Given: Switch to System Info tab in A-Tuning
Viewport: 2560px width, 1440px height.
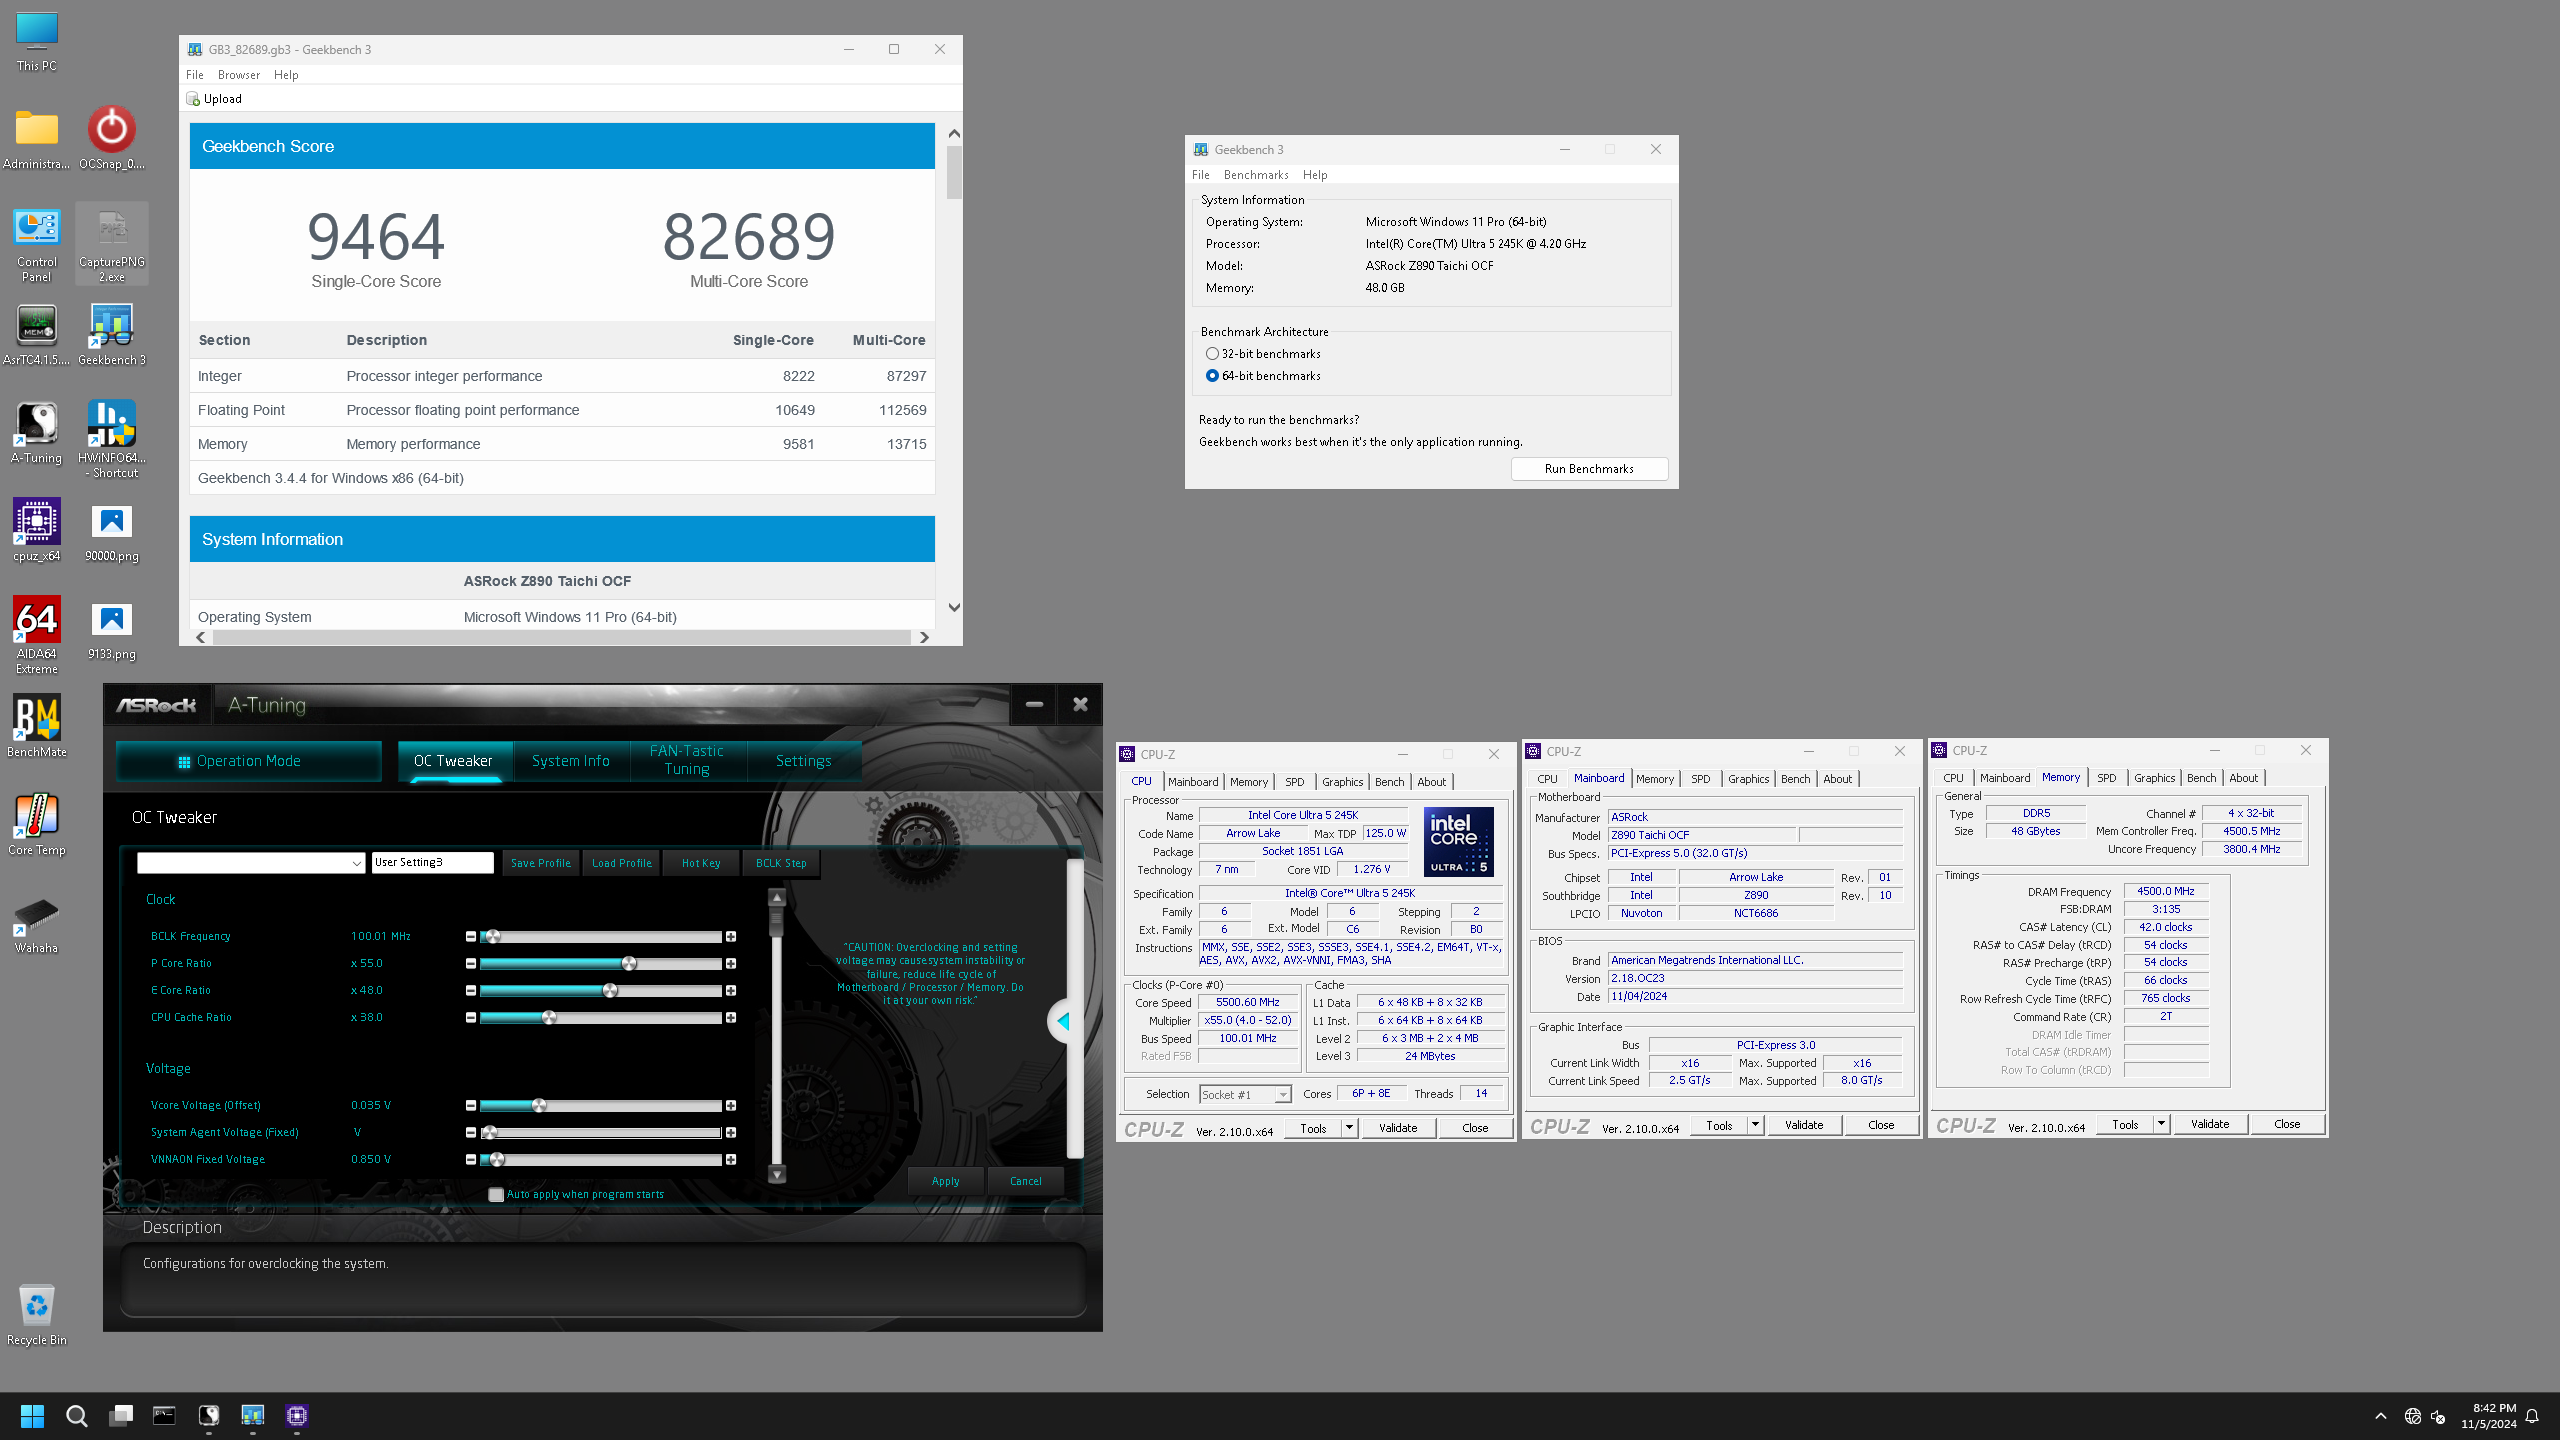Looking at the screenshot, I should pyautogui.click(x=571, y=761).
